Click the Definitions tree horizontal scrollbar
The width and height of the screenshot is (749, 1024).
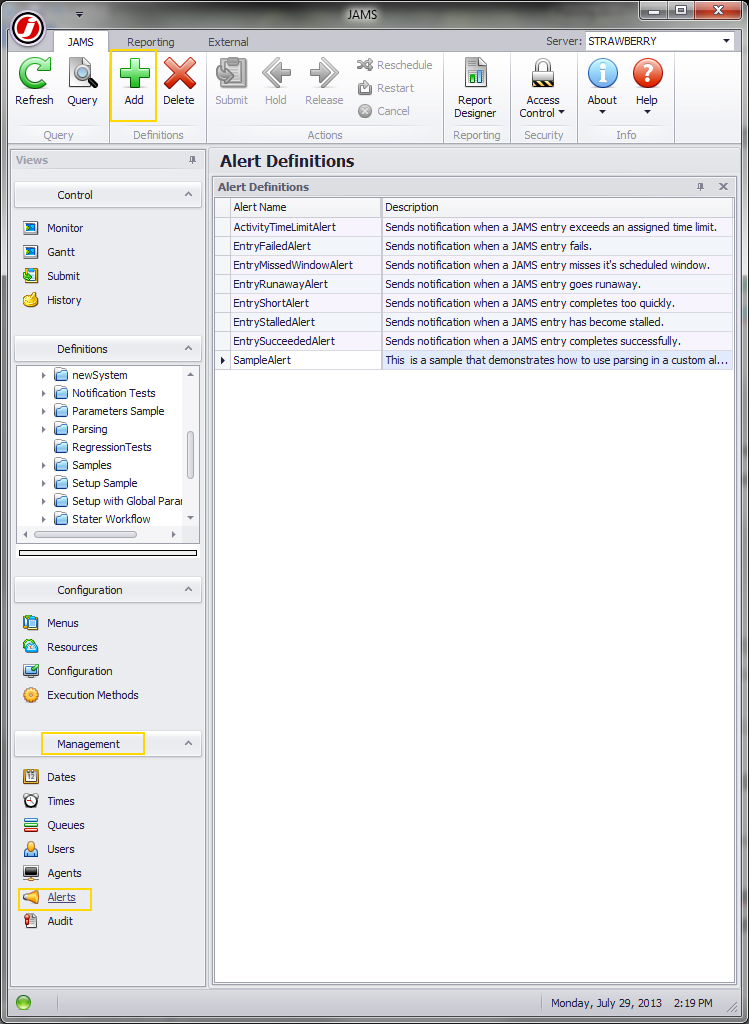point(86,534)
